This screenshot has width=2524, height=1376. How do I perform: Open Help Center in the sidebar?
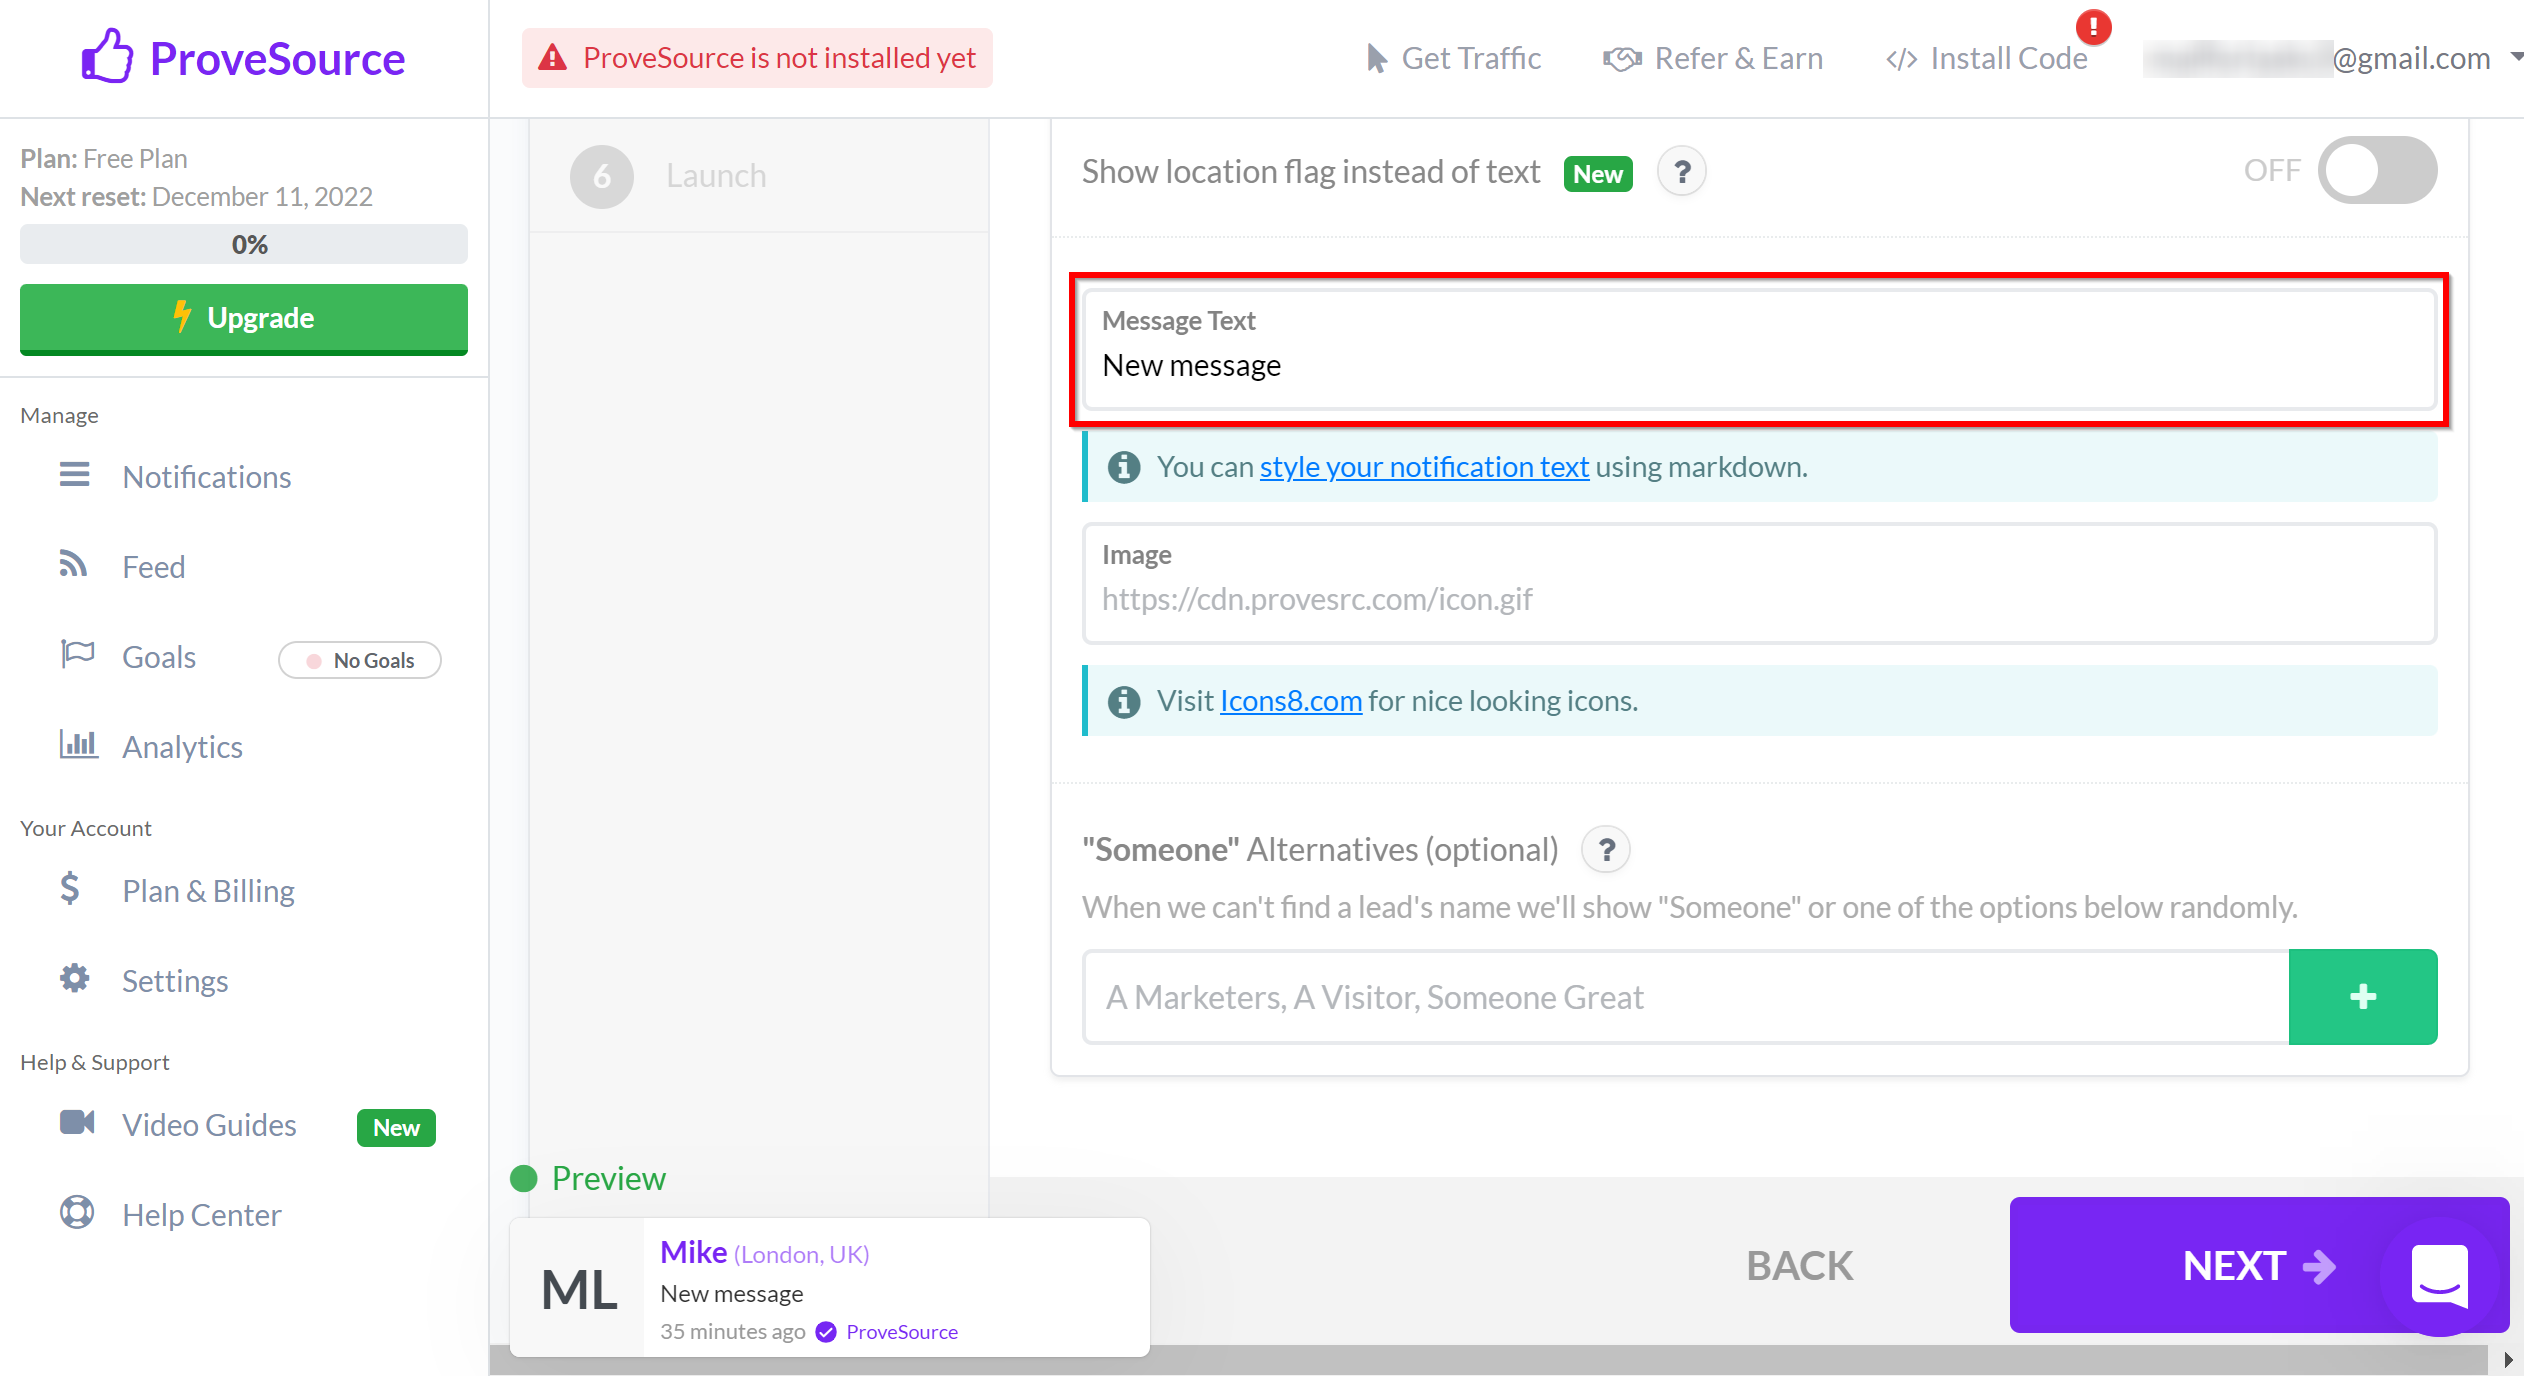tap(201, 1215)
